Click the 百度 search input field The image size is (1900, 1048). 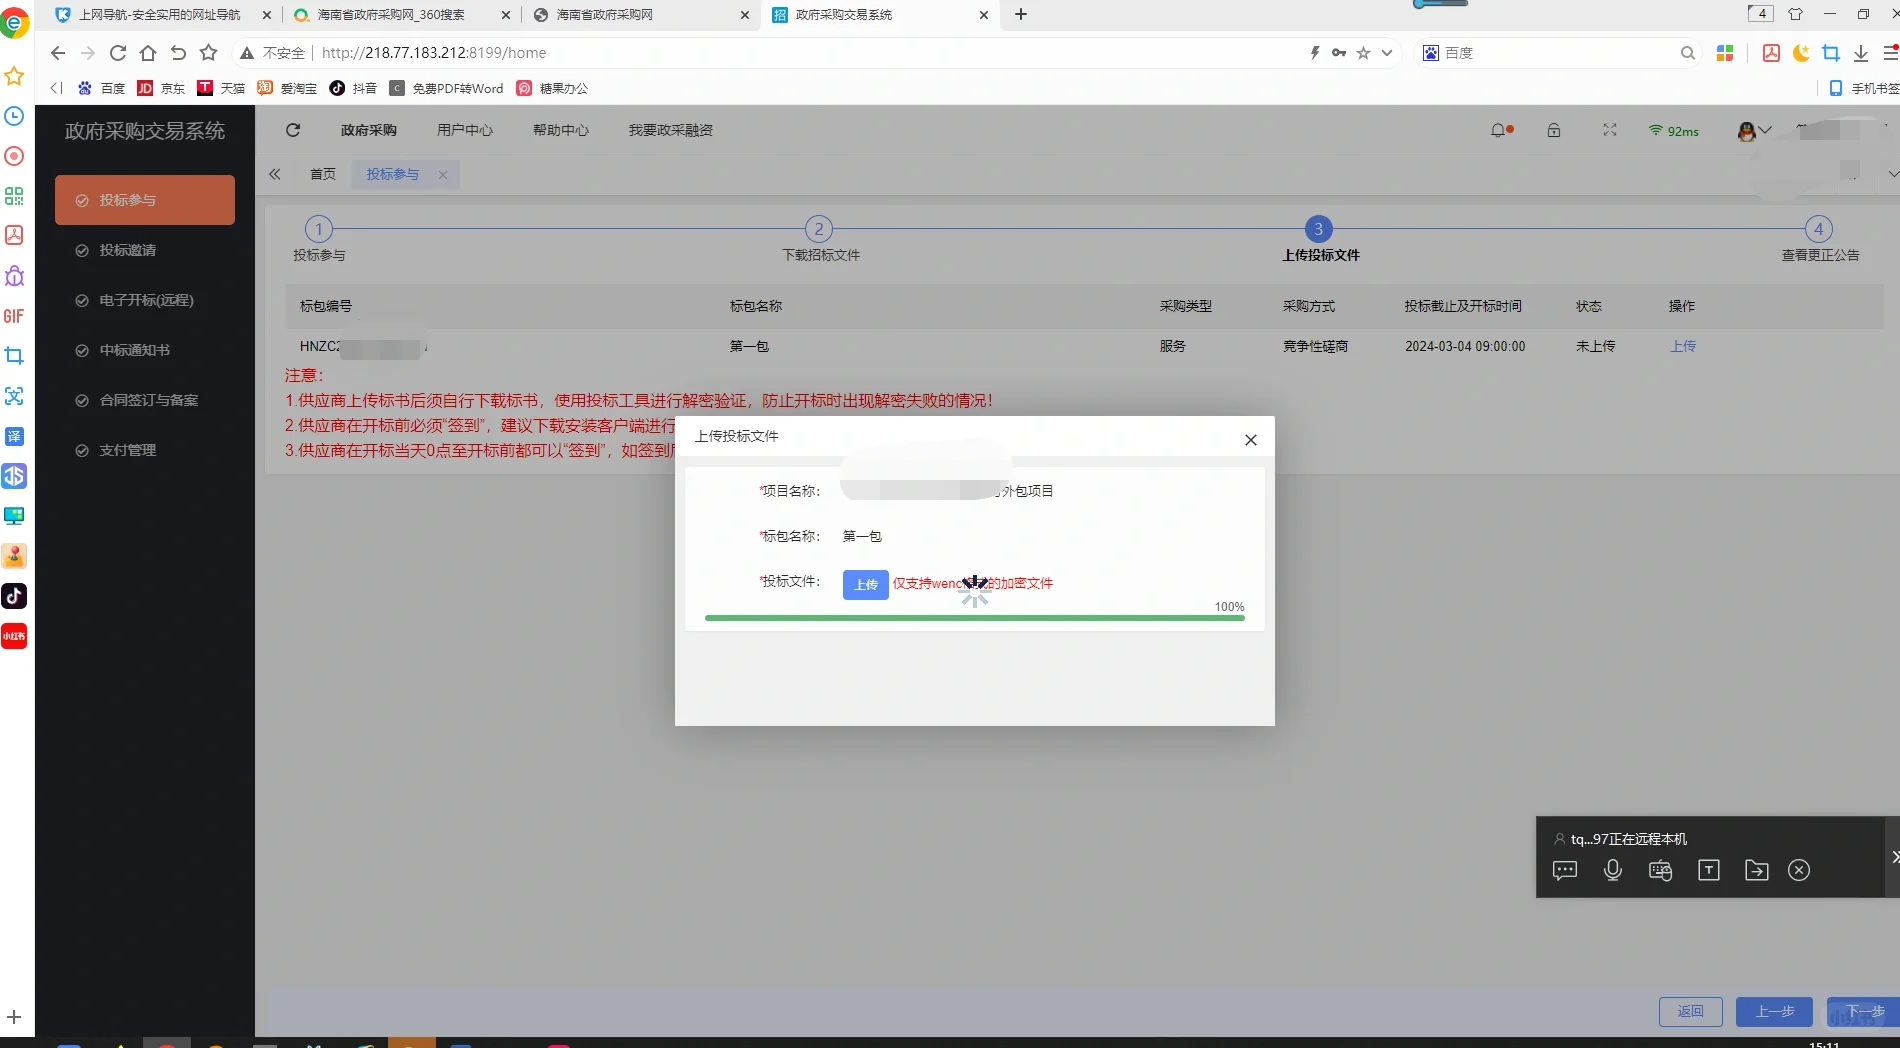(x=1558, y=53)
